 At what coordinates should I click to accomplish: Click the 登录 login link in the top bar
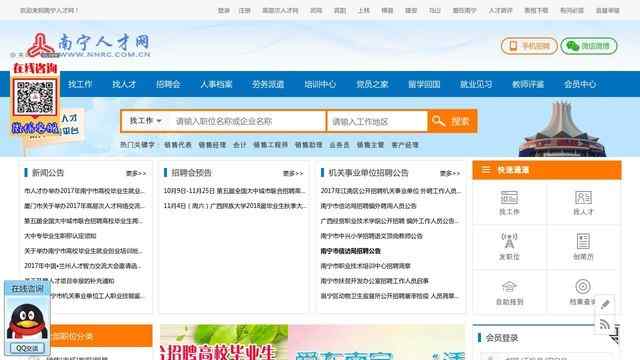(x=224, y=11)
